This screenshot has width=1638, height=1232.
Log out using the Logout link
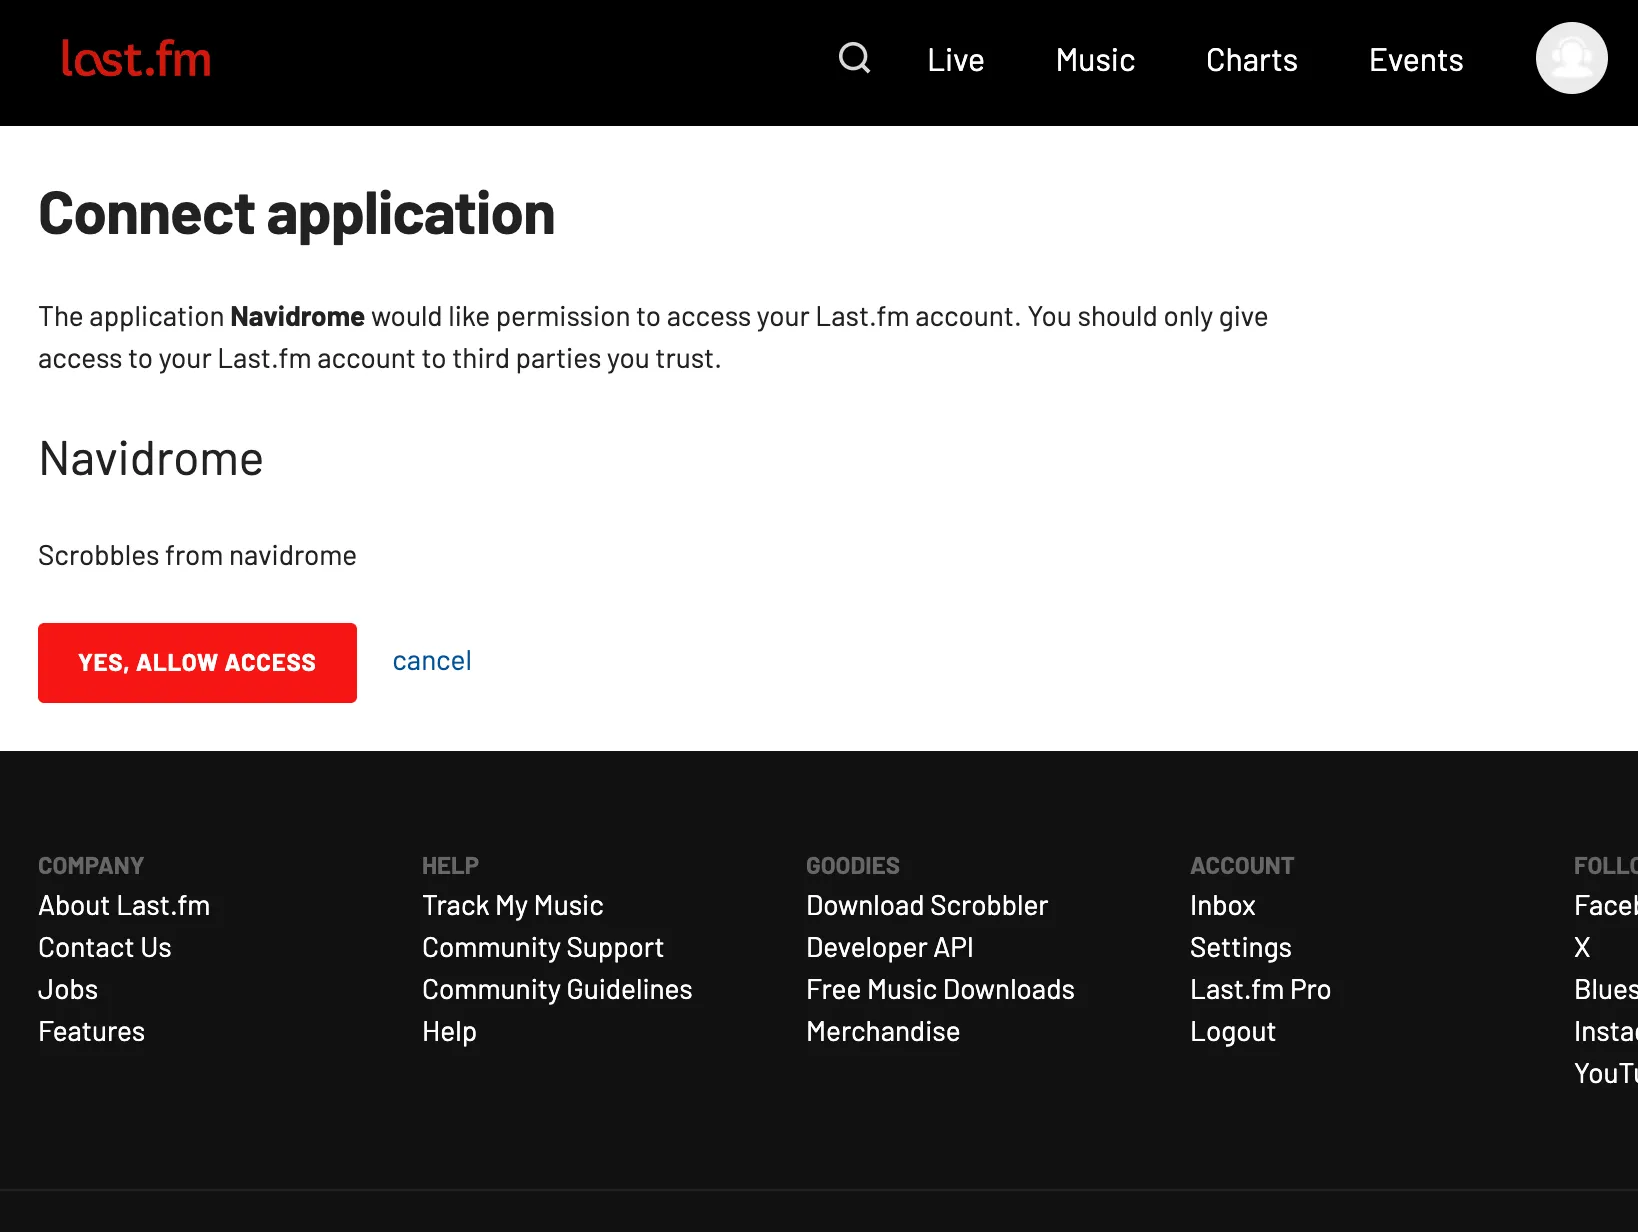1232,1031
